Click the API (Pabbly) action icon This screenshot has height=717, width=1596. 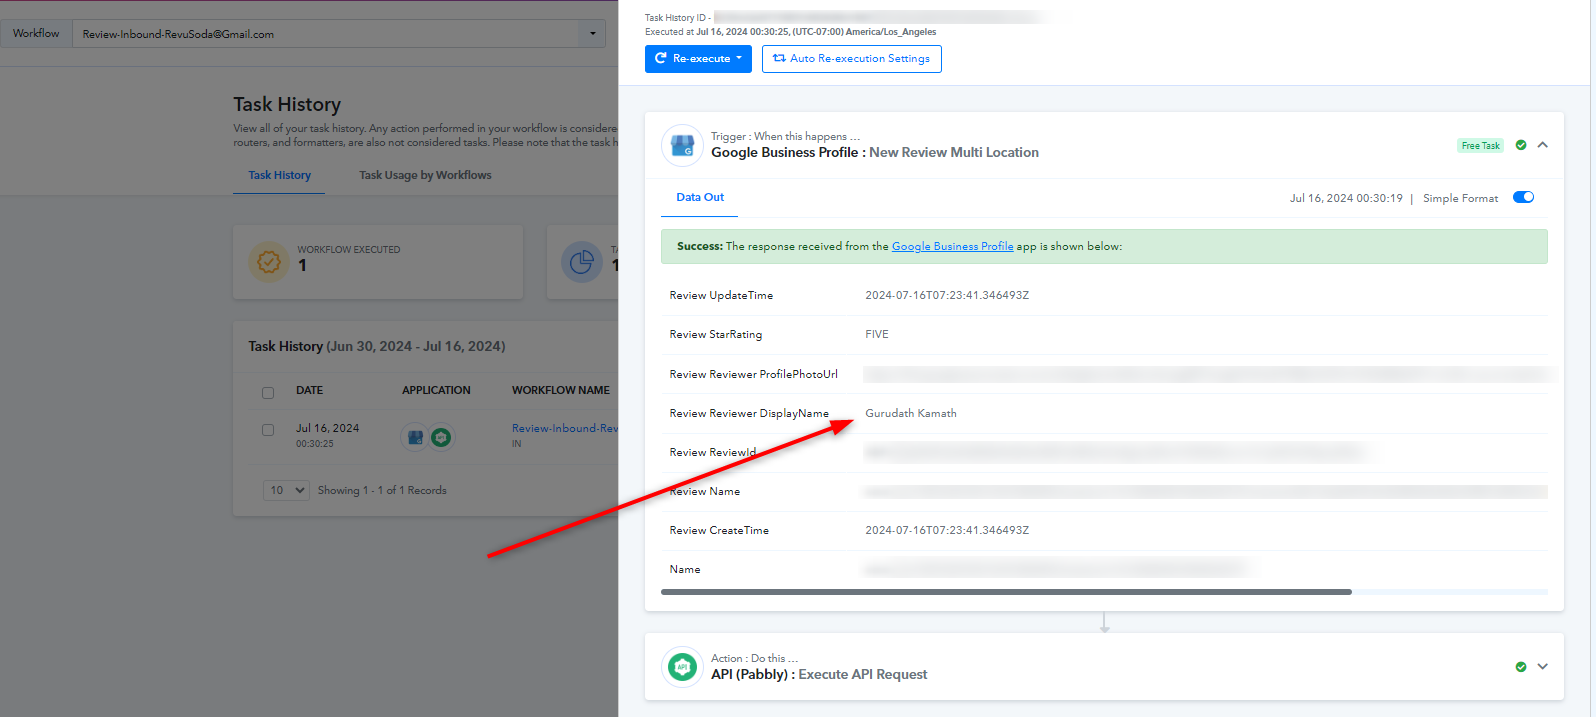click(x=682, y=666)
